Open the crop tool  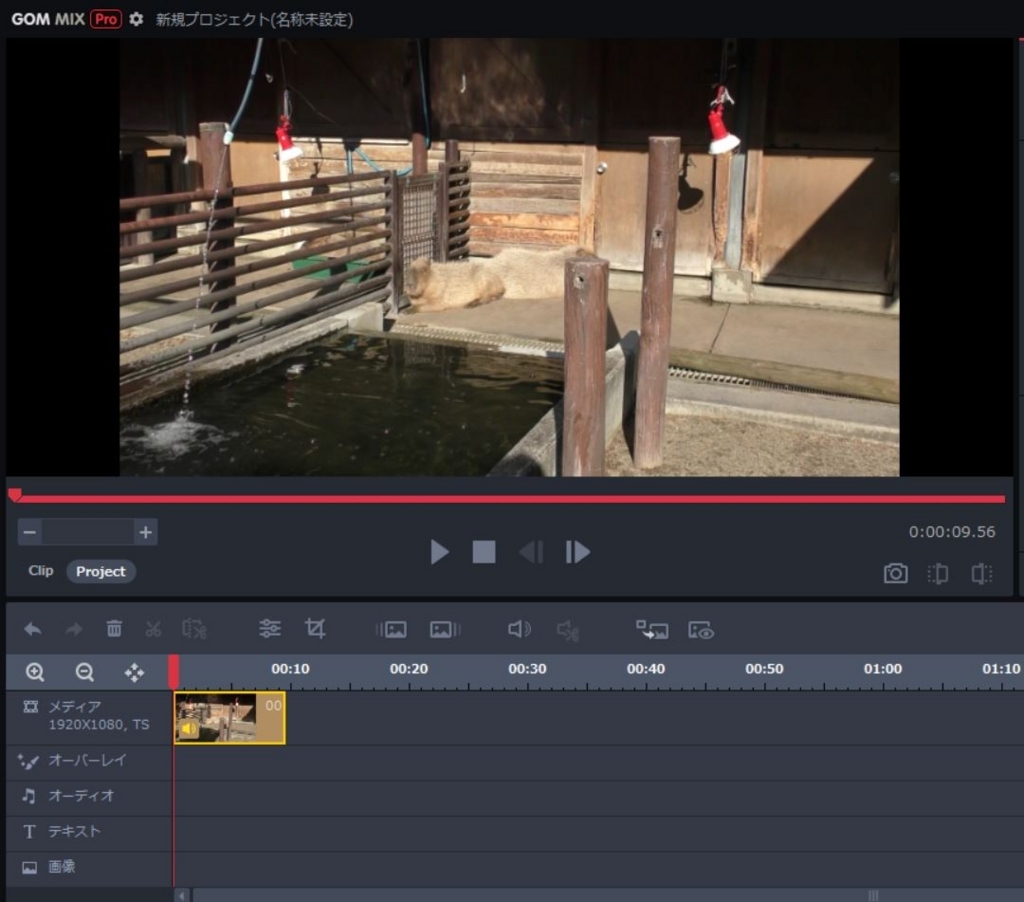(315, 629)
